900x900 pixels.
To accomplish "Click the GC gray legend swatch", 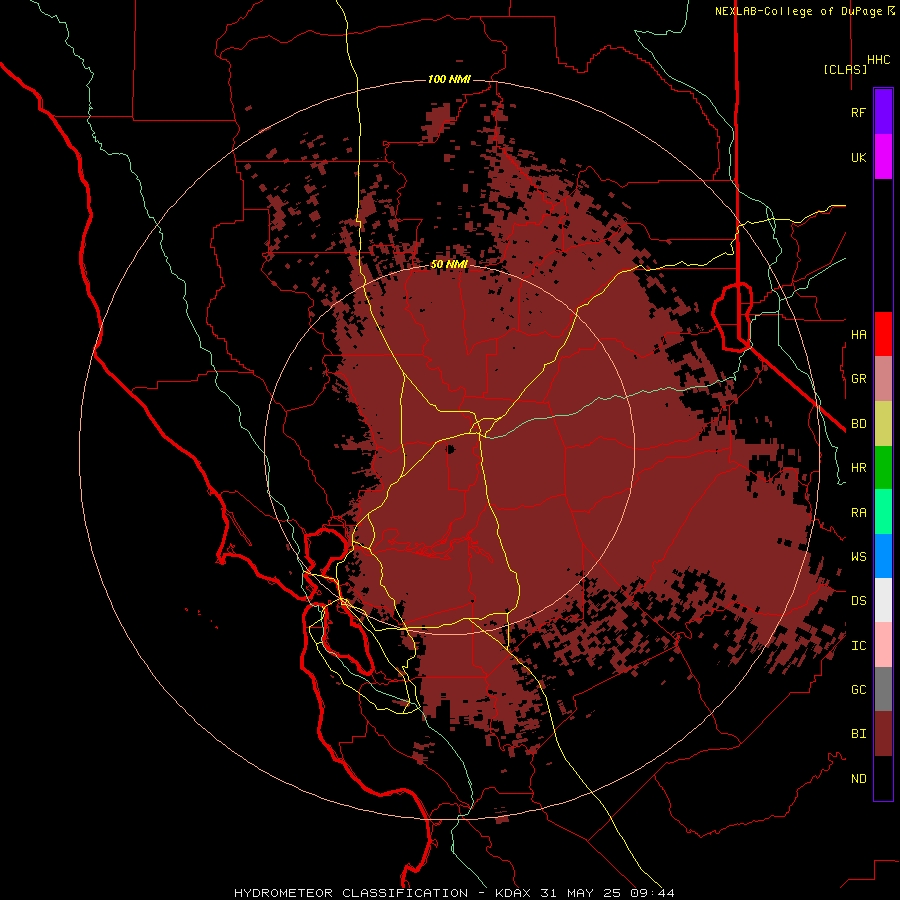I will (x=883, y=689).
